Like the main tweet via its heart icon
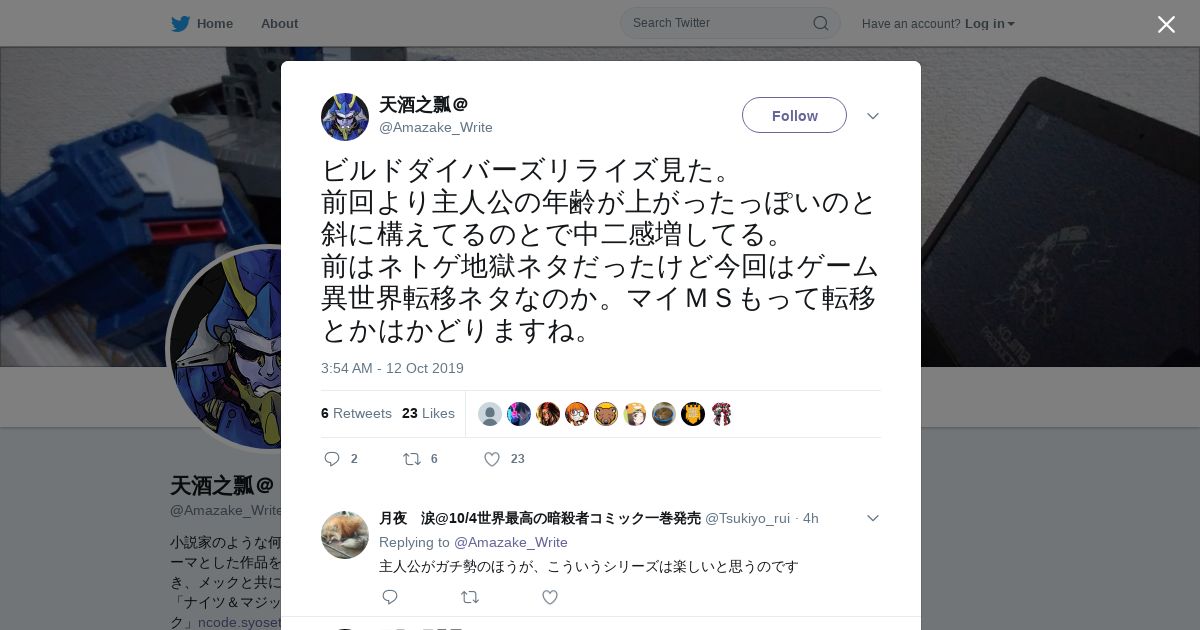The width and height of the screenshot is (1200, 630). [491, 459]
